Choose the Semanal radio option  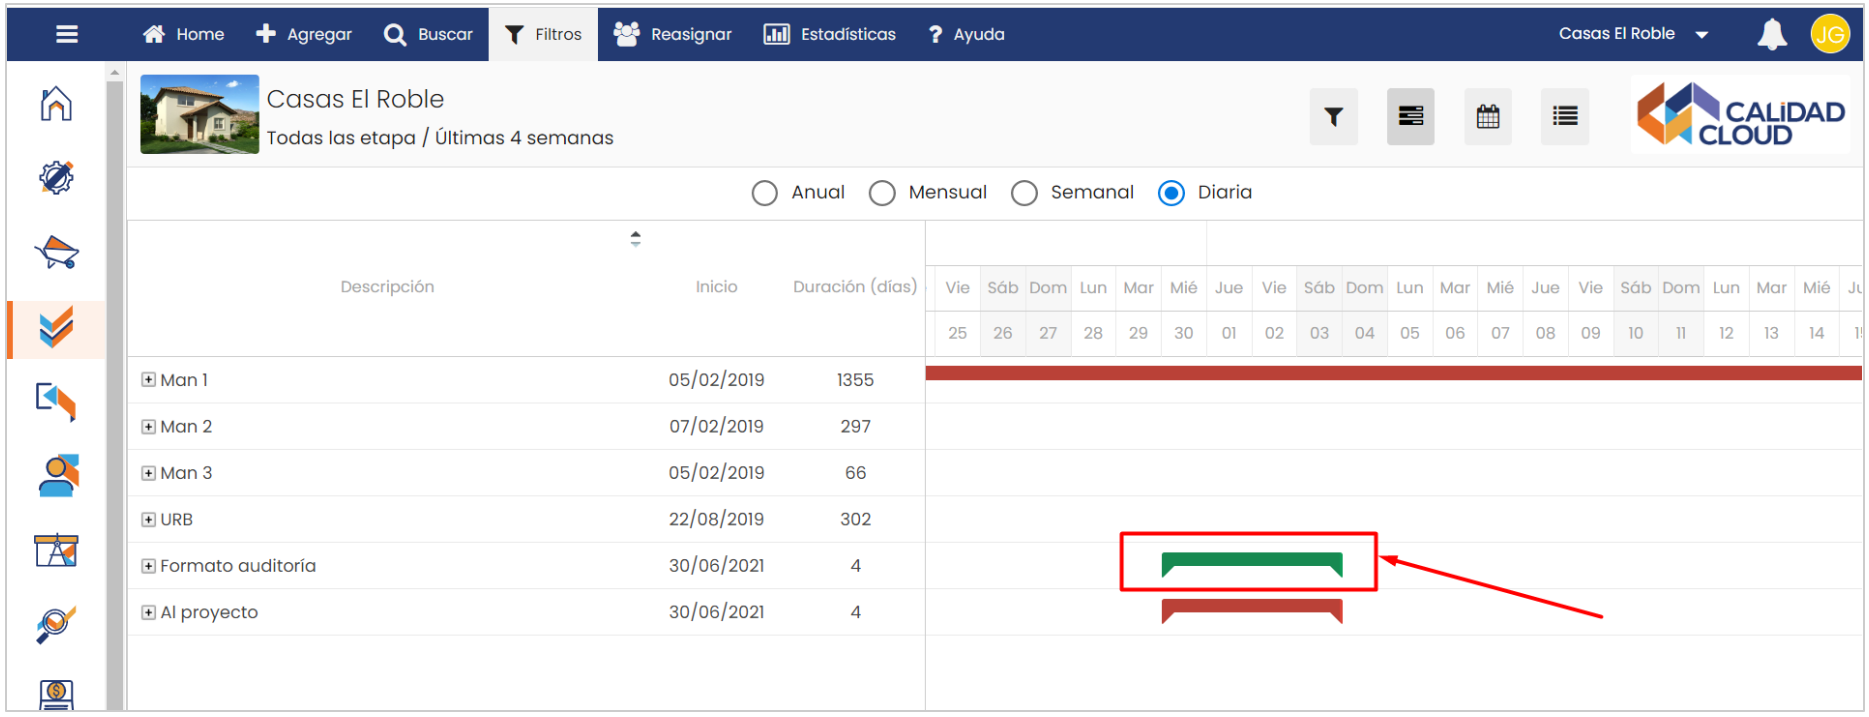1024,193
